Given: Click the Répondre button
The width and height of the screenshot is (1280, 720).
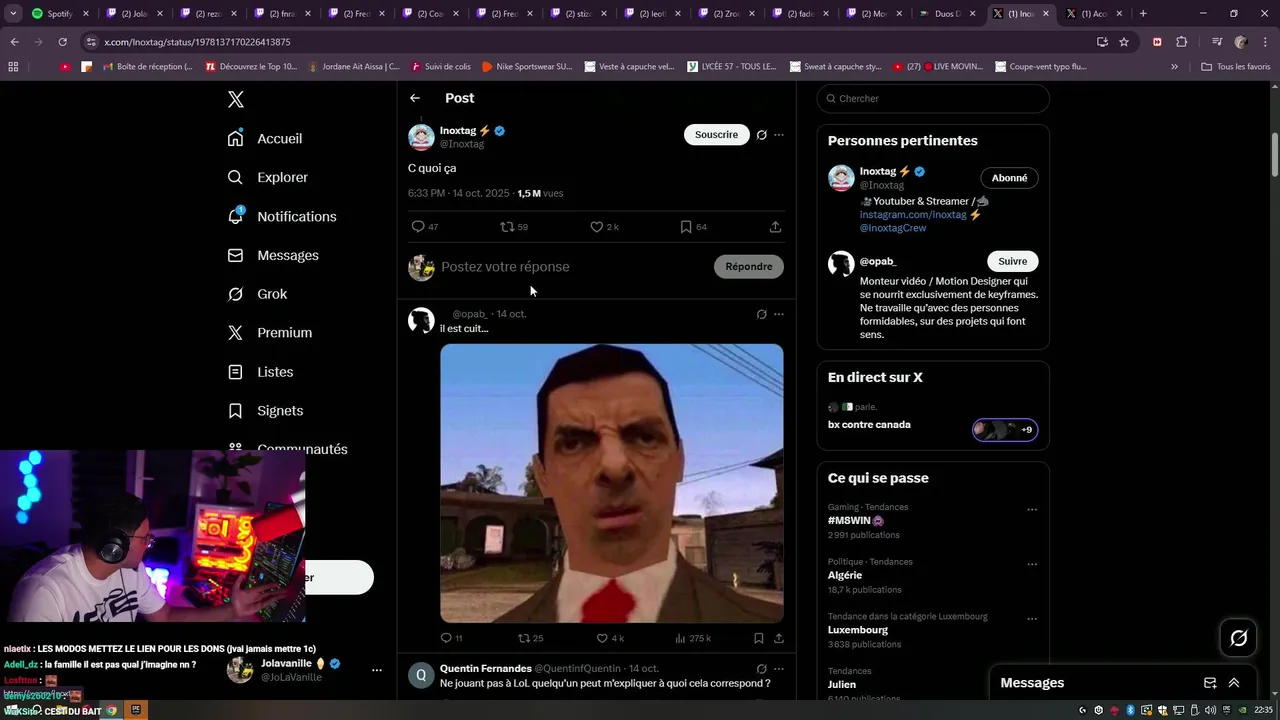Looking at the screenshot, I should click(749, 266).
